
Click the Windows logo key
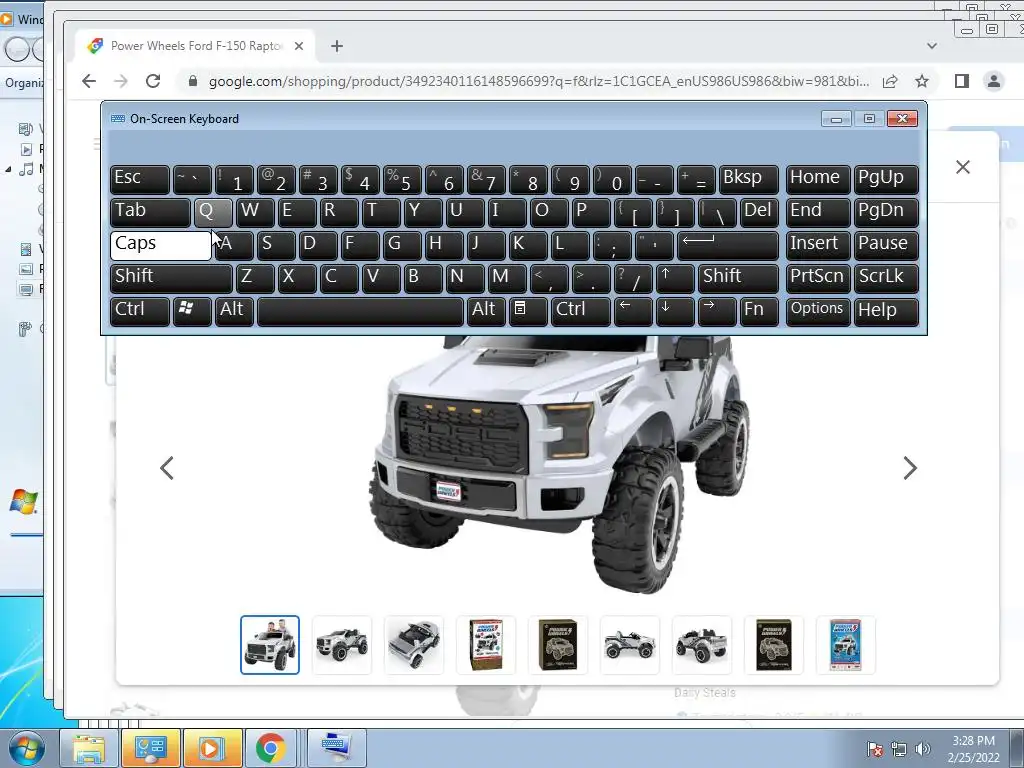[x=192, y=312]
